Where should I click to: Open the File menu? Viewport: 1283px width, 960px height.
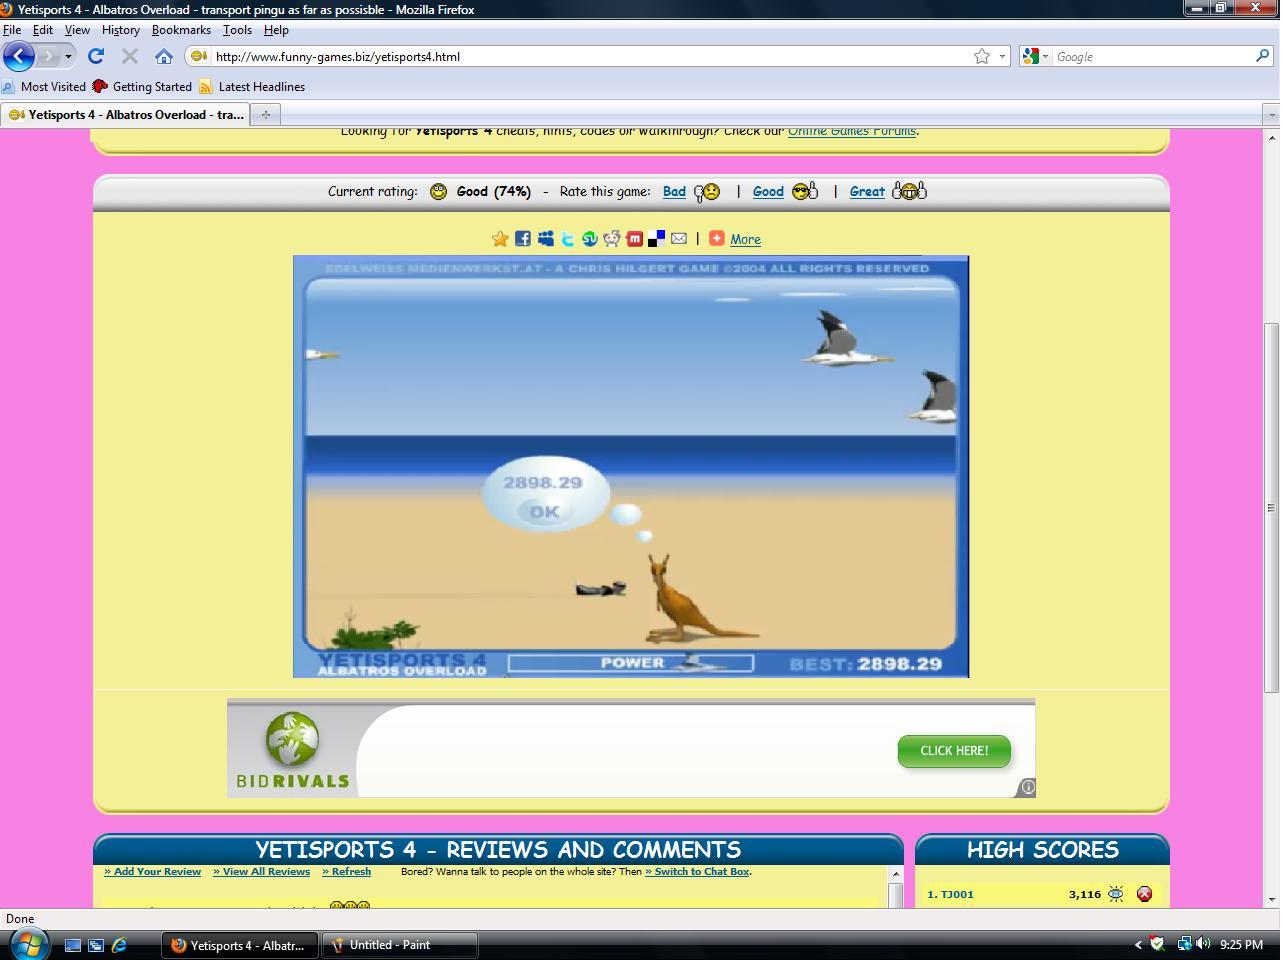pyautogui.click(x=12, y=30)
